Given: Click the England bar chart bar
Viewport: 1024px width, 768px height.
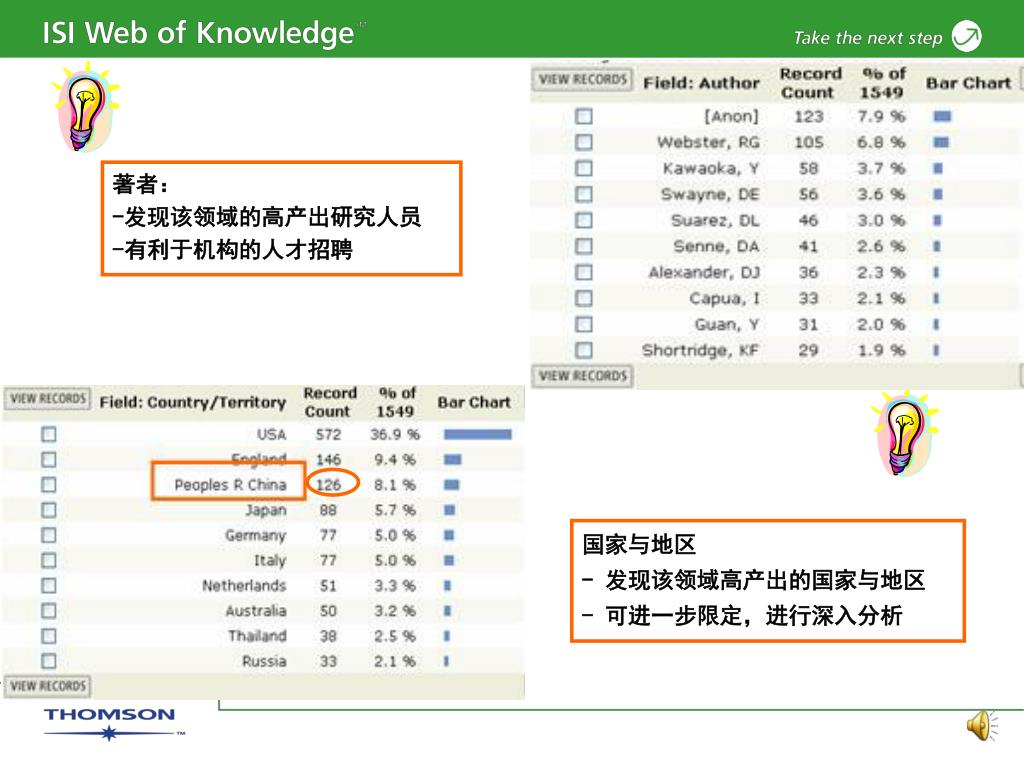Looking at the screenshot, I should coord(453,460).
